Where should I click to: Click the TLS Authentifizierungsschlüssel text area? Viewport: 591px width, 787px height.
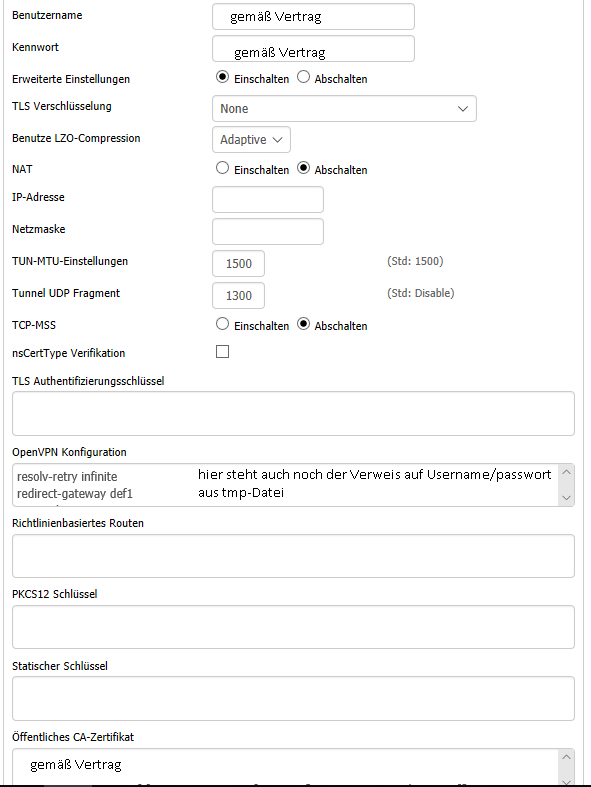(x=293, y=414)
